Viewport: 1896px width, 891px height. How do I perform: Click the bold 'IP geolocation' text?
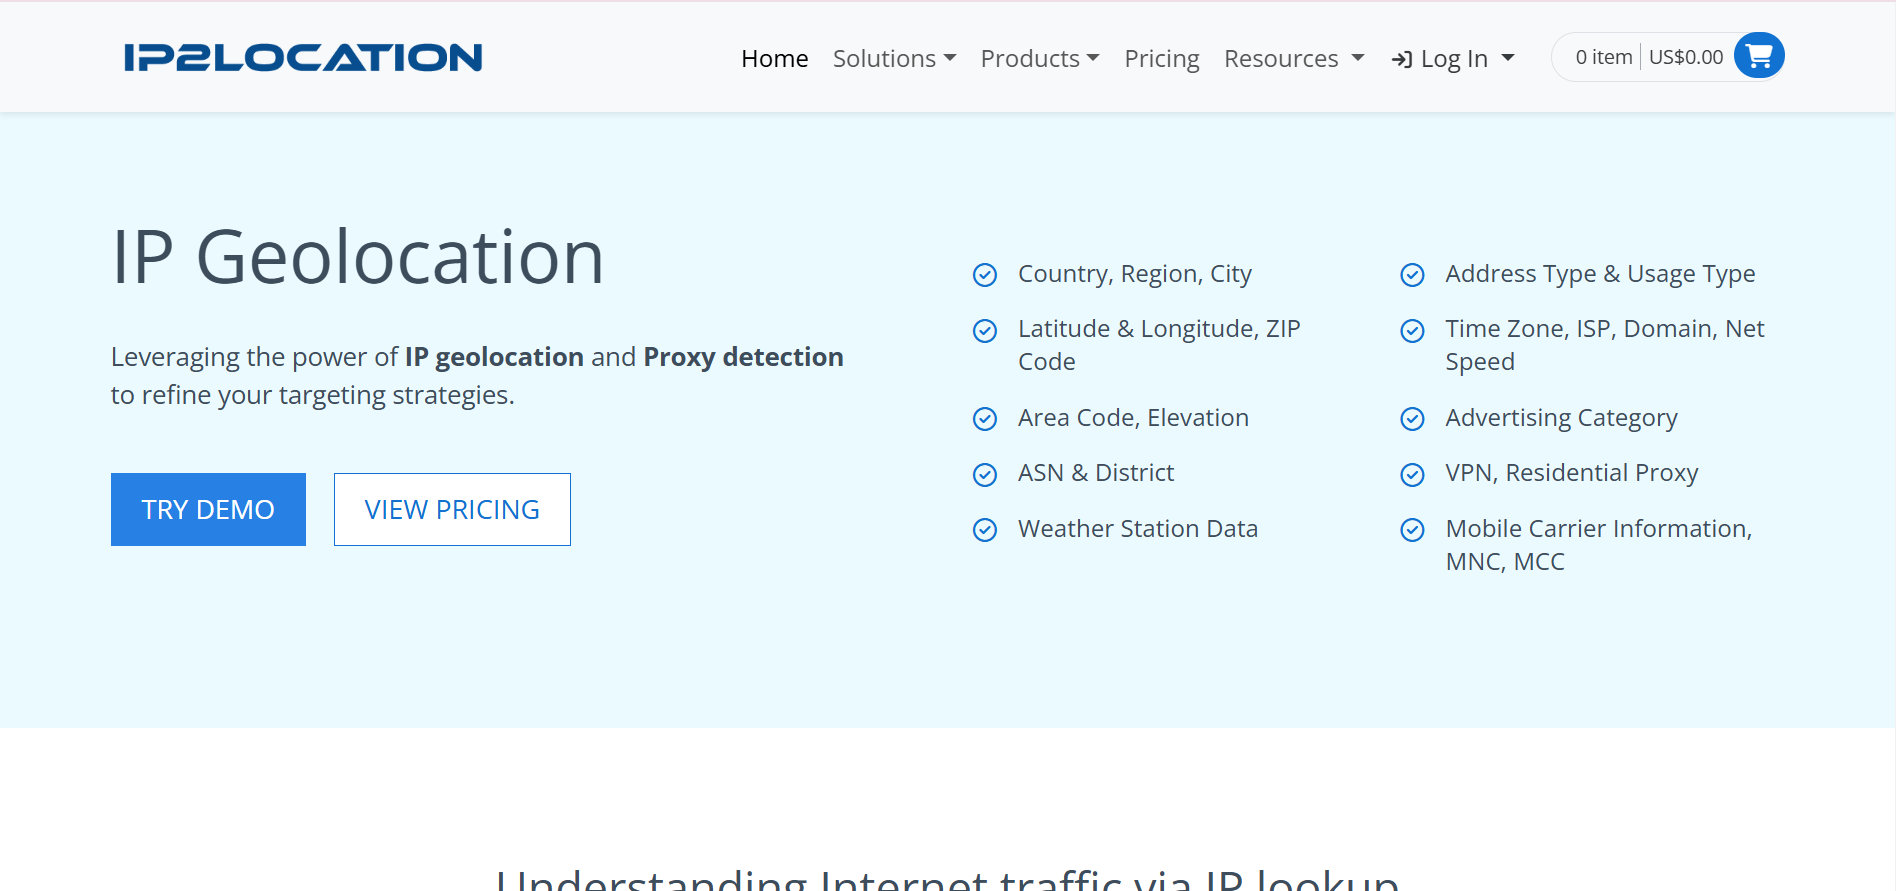494,357
